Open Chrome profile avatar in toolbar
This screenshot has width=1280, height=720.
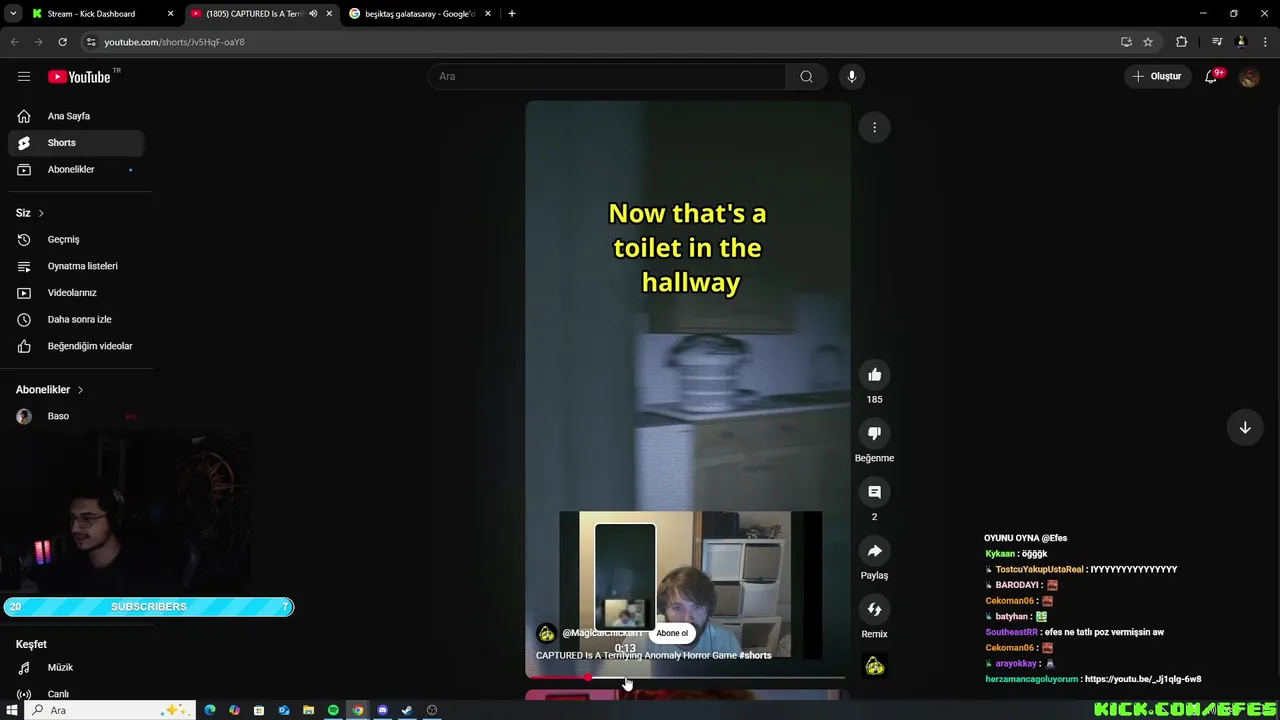(x=1241, y=42)
